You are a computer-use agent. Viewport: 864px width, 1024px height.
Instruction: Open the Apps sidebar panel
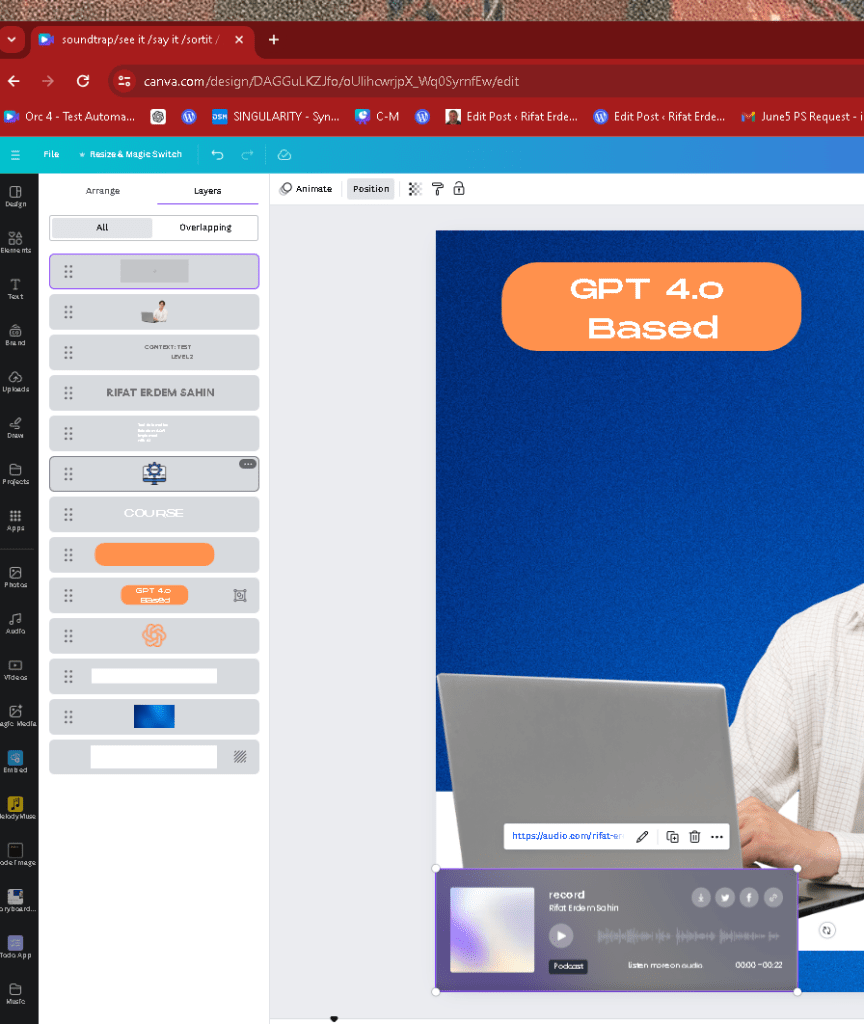click(x=16, y=520)
